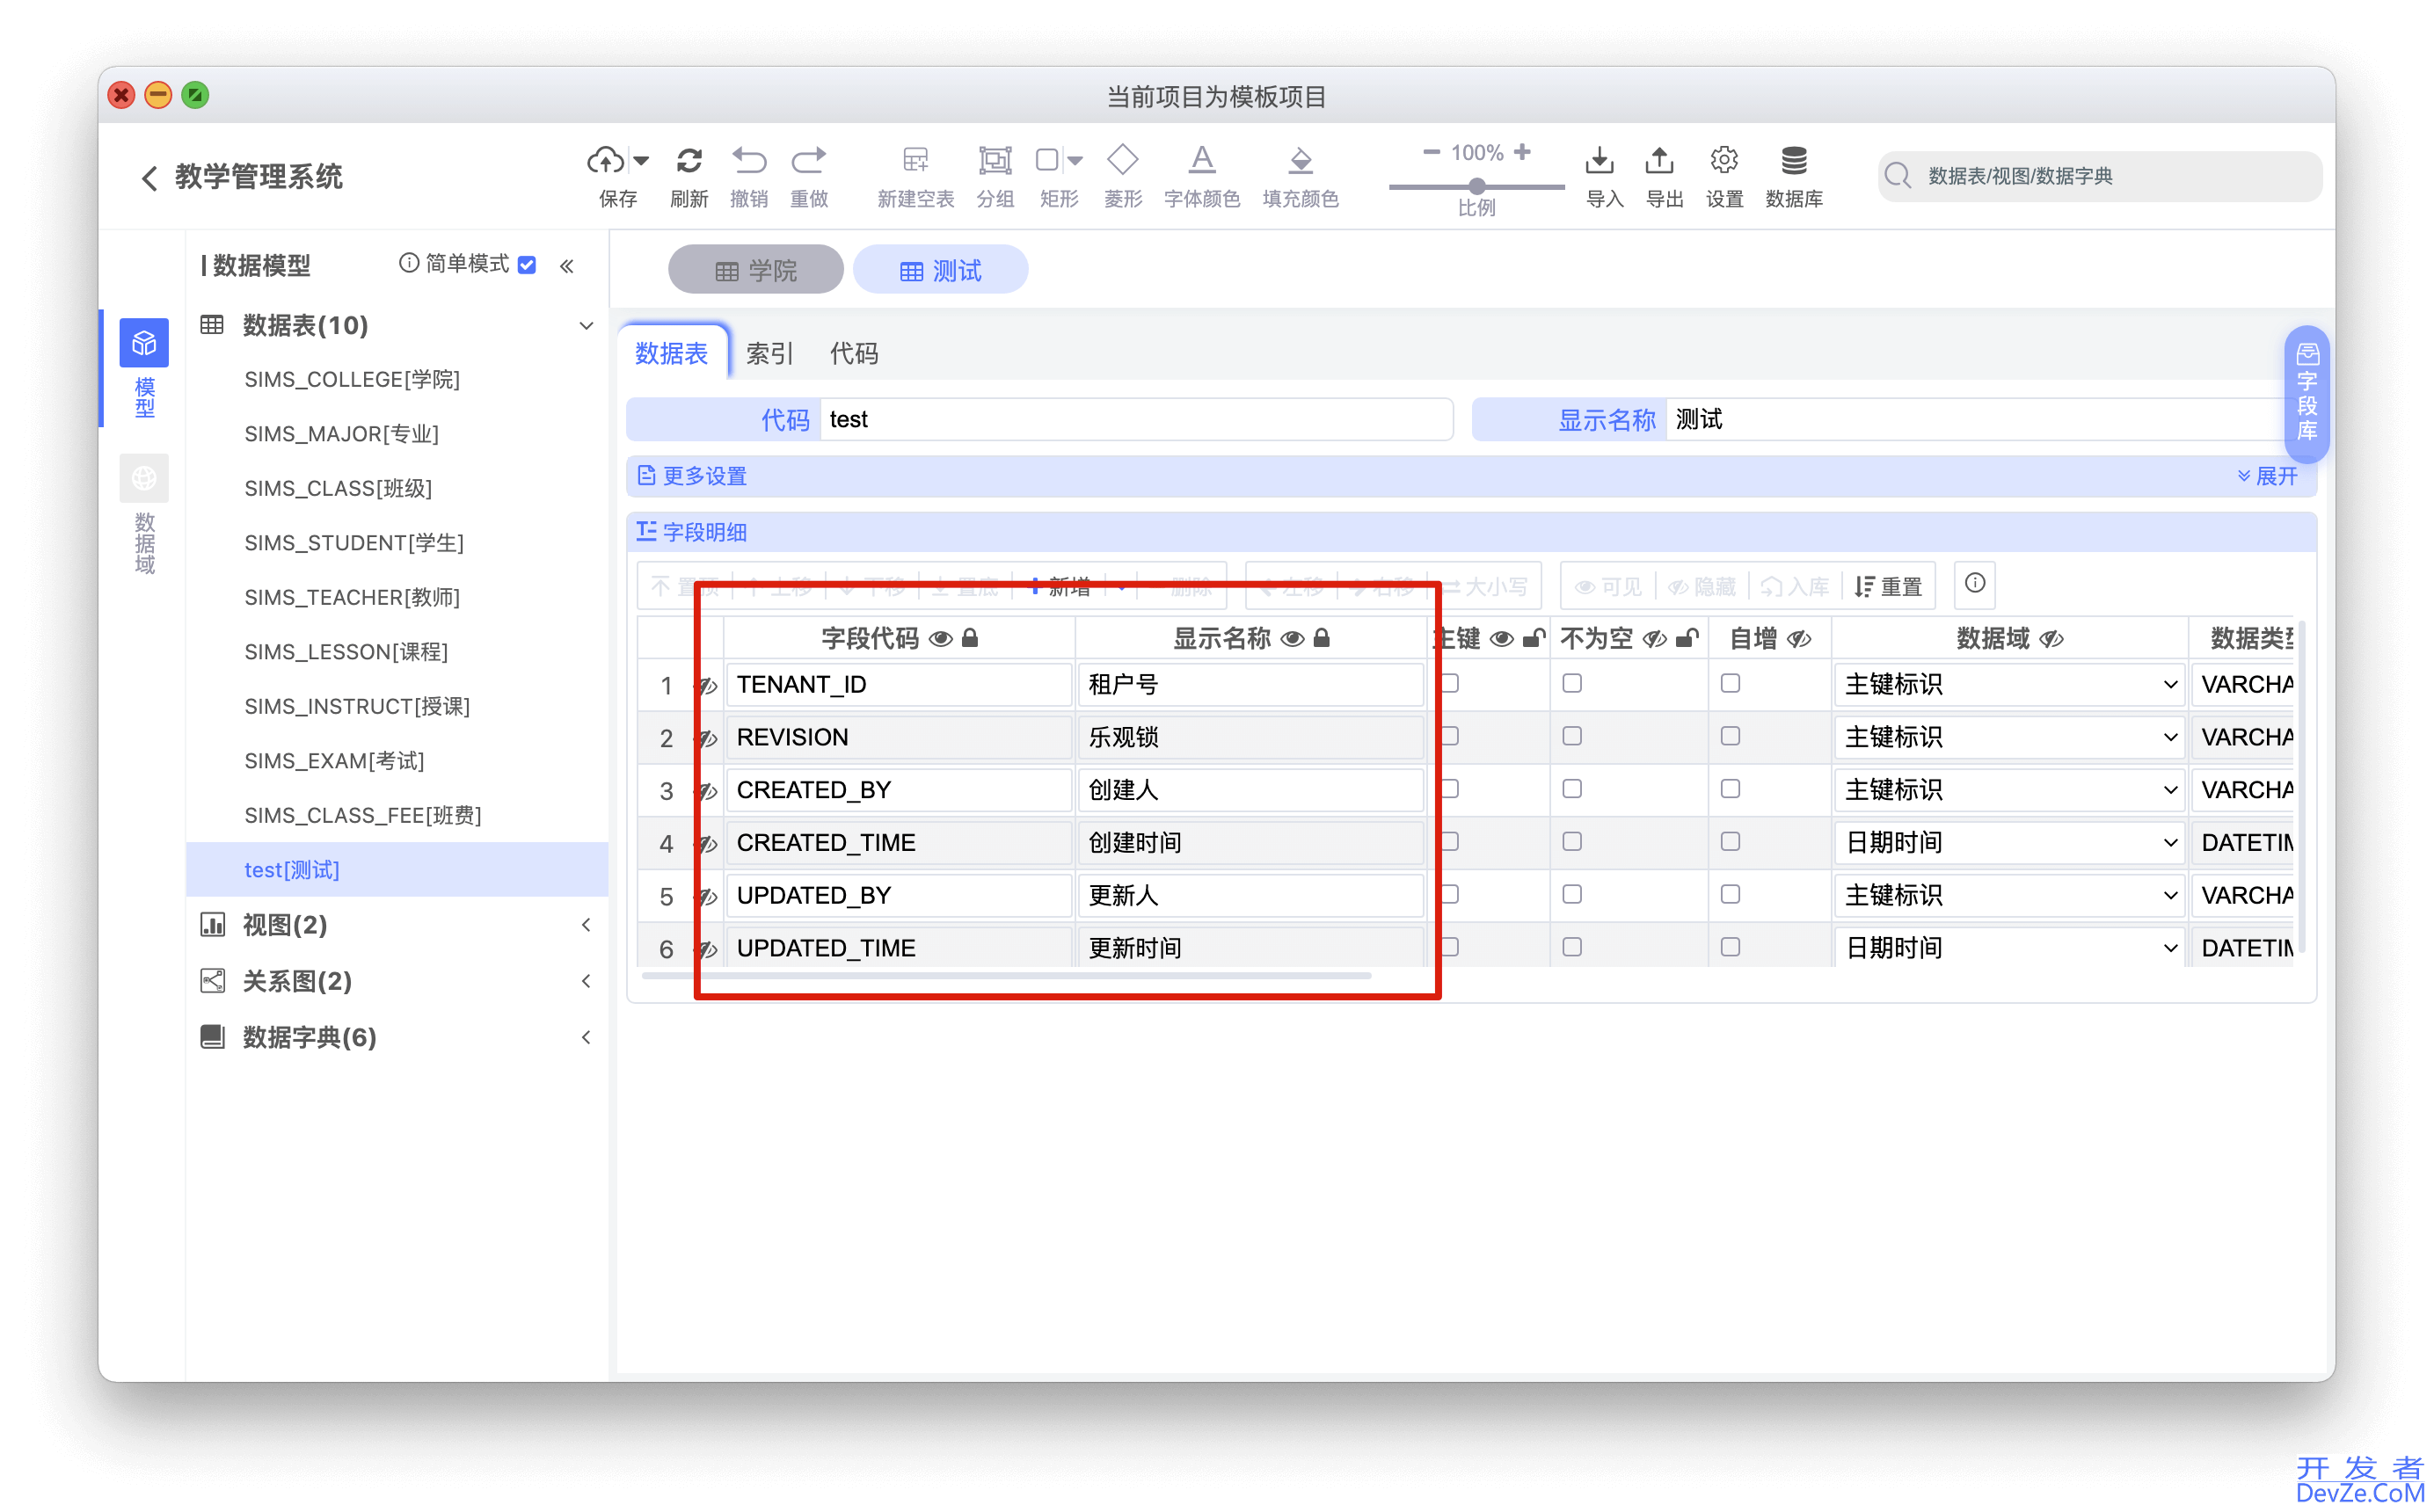
Task: Click the 比例 zoom slider handle
Action: click(1477, 186)
